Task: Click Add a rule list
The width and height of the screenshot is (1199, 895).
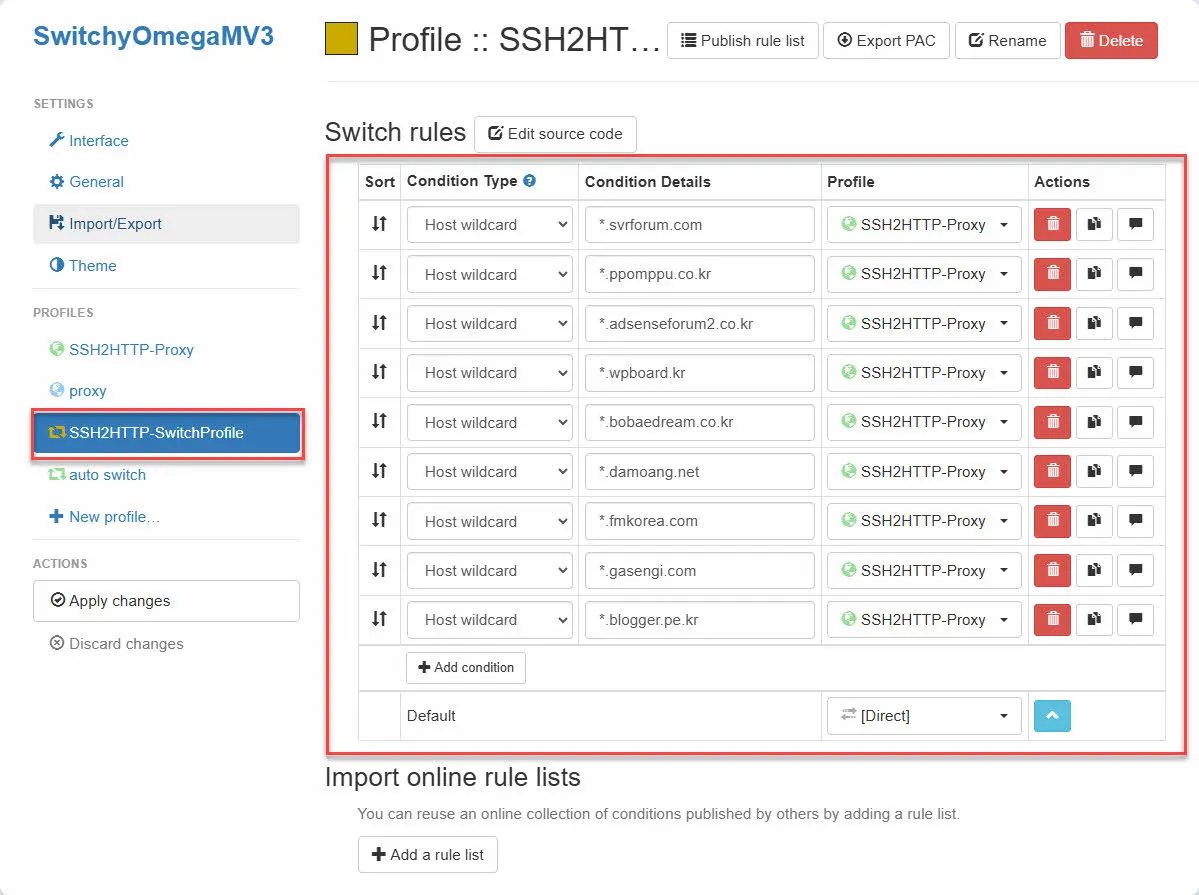Action: pos(427,854)
